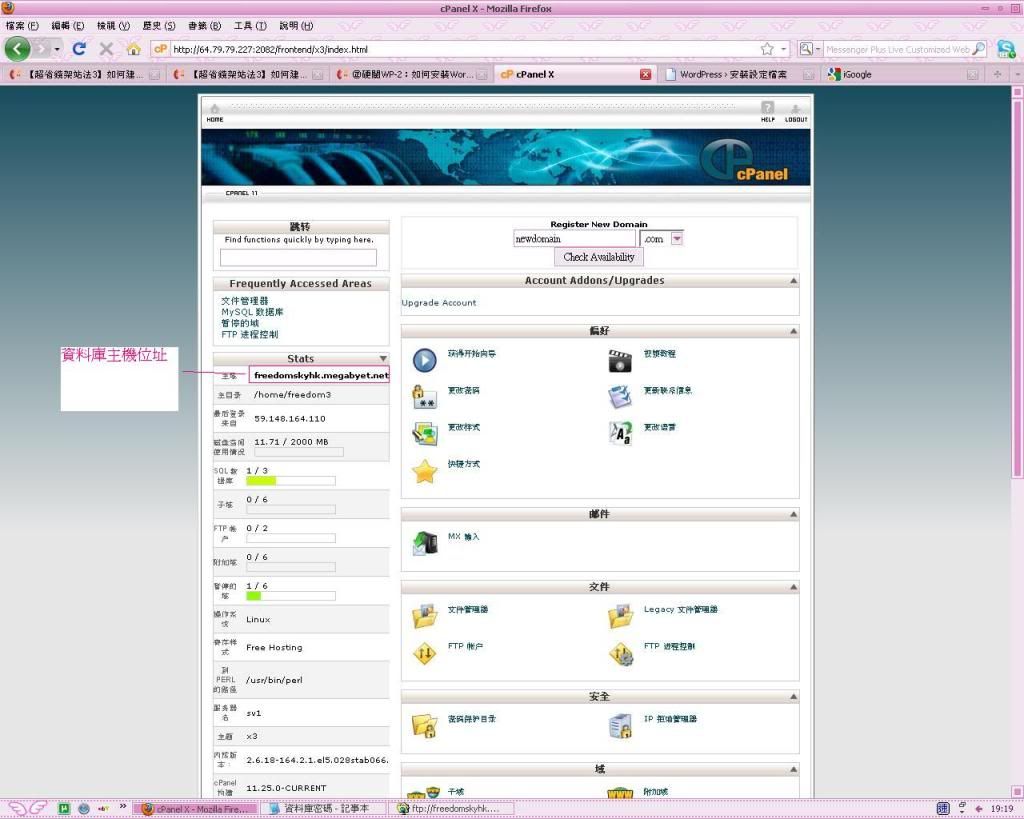Open the 編輯 (E) menu

tap(68, 25)
